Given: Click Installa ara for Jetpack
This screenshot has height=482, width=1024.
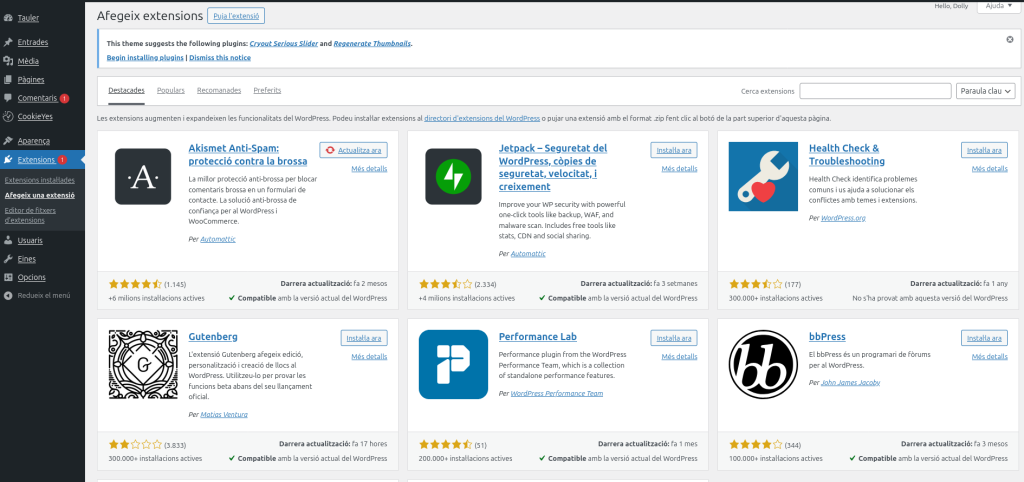Looking at the screenshot, I should point(673,150).
